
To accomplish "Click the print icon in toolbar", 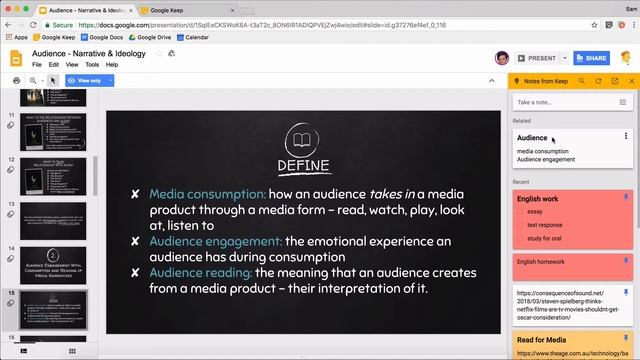I will pos(16,80).
